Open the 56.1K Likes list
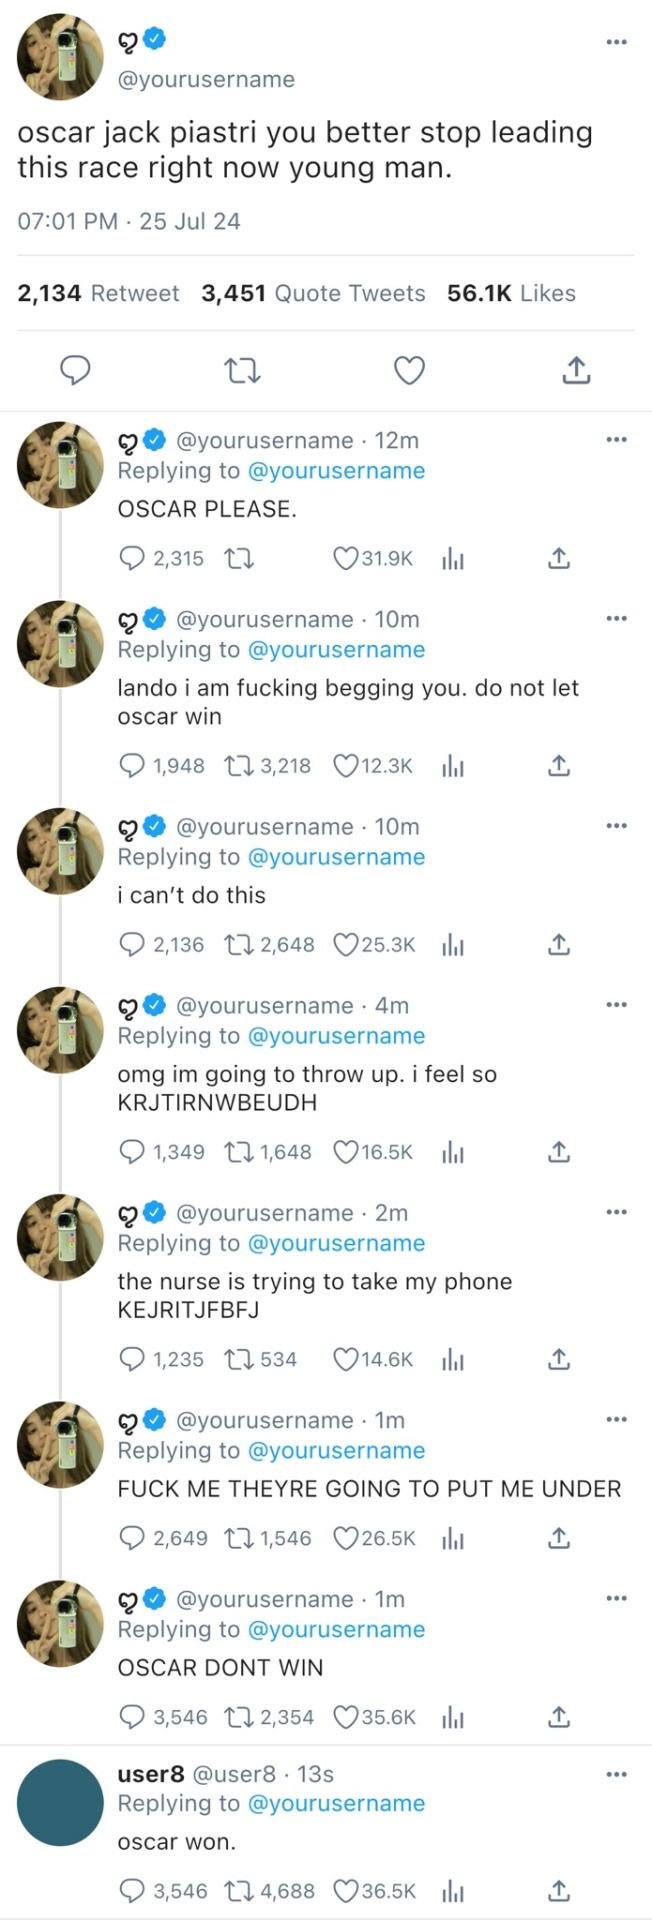The height and width of the screenshot is (1920, 652). coord(511,293)
